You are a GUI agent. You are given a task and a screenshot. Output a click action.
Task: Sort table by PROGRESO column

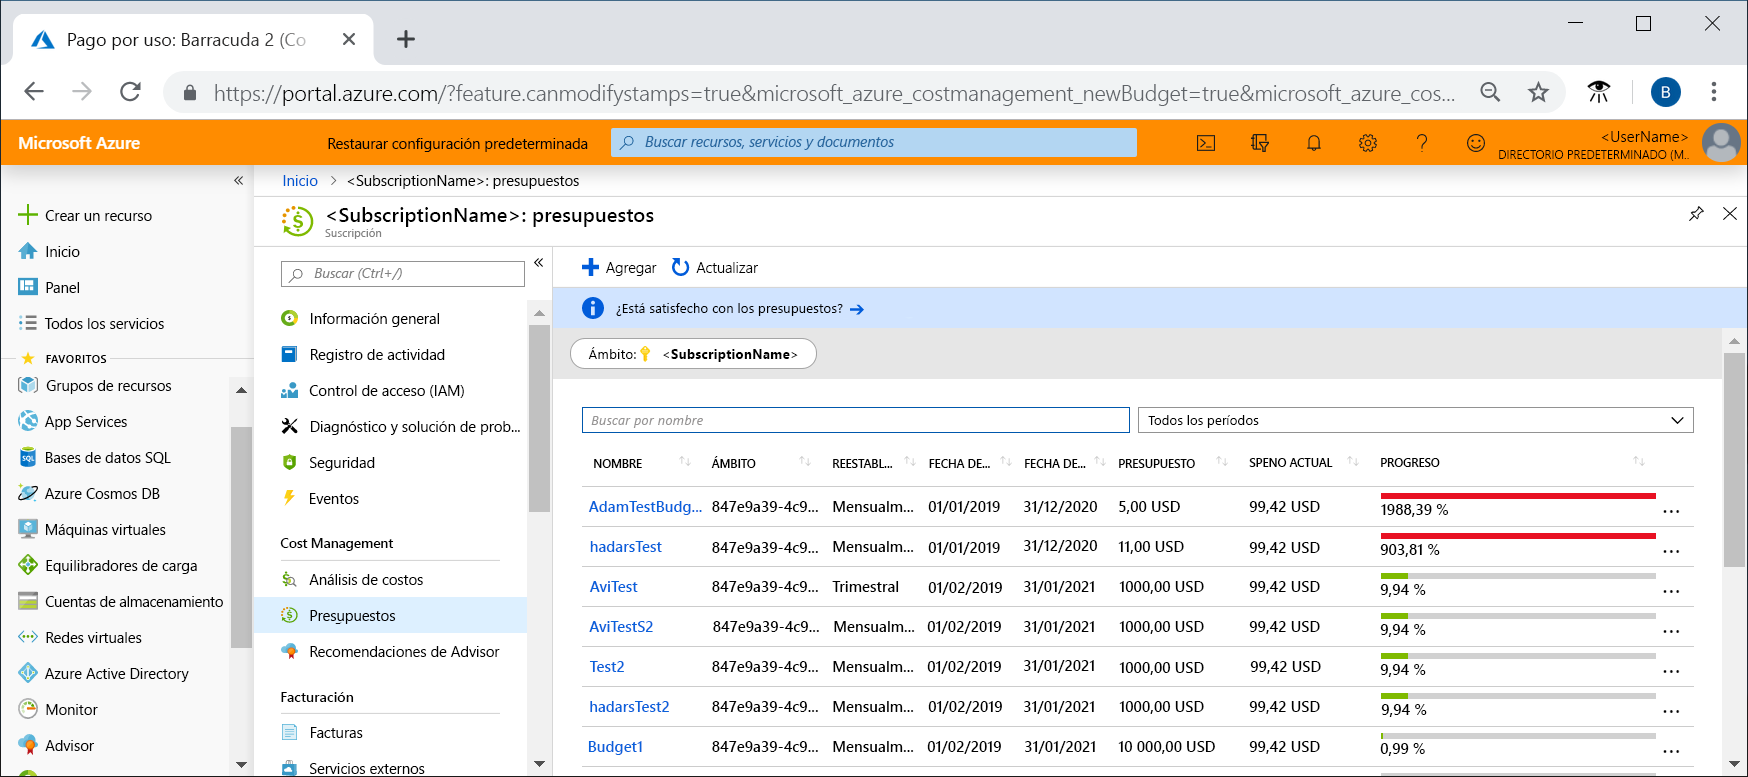[1410, 463]
